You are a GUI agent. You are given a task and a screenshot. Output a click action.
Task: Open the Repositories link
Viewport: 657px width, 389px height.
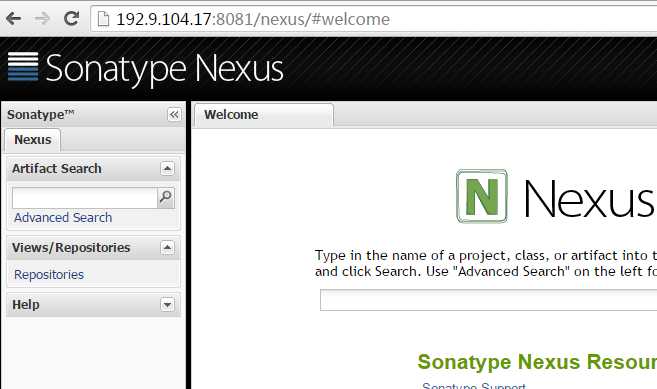coord(49,275)
